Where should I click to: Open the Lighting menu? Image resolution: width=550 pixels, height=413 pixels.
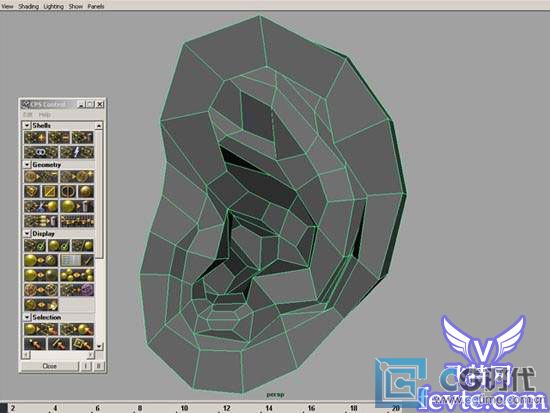pyautogui.click(x=53, y=6)
